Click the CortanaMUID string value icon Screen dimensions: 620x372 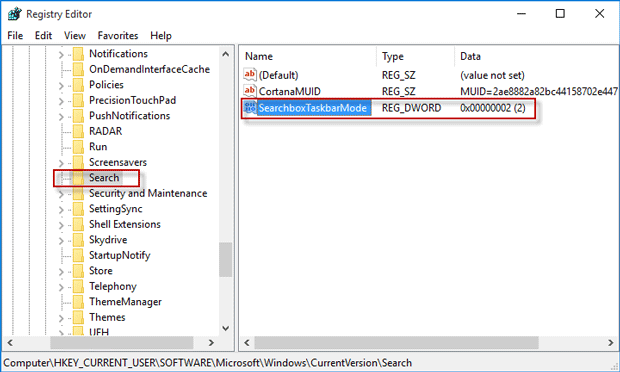coord(250,91)
